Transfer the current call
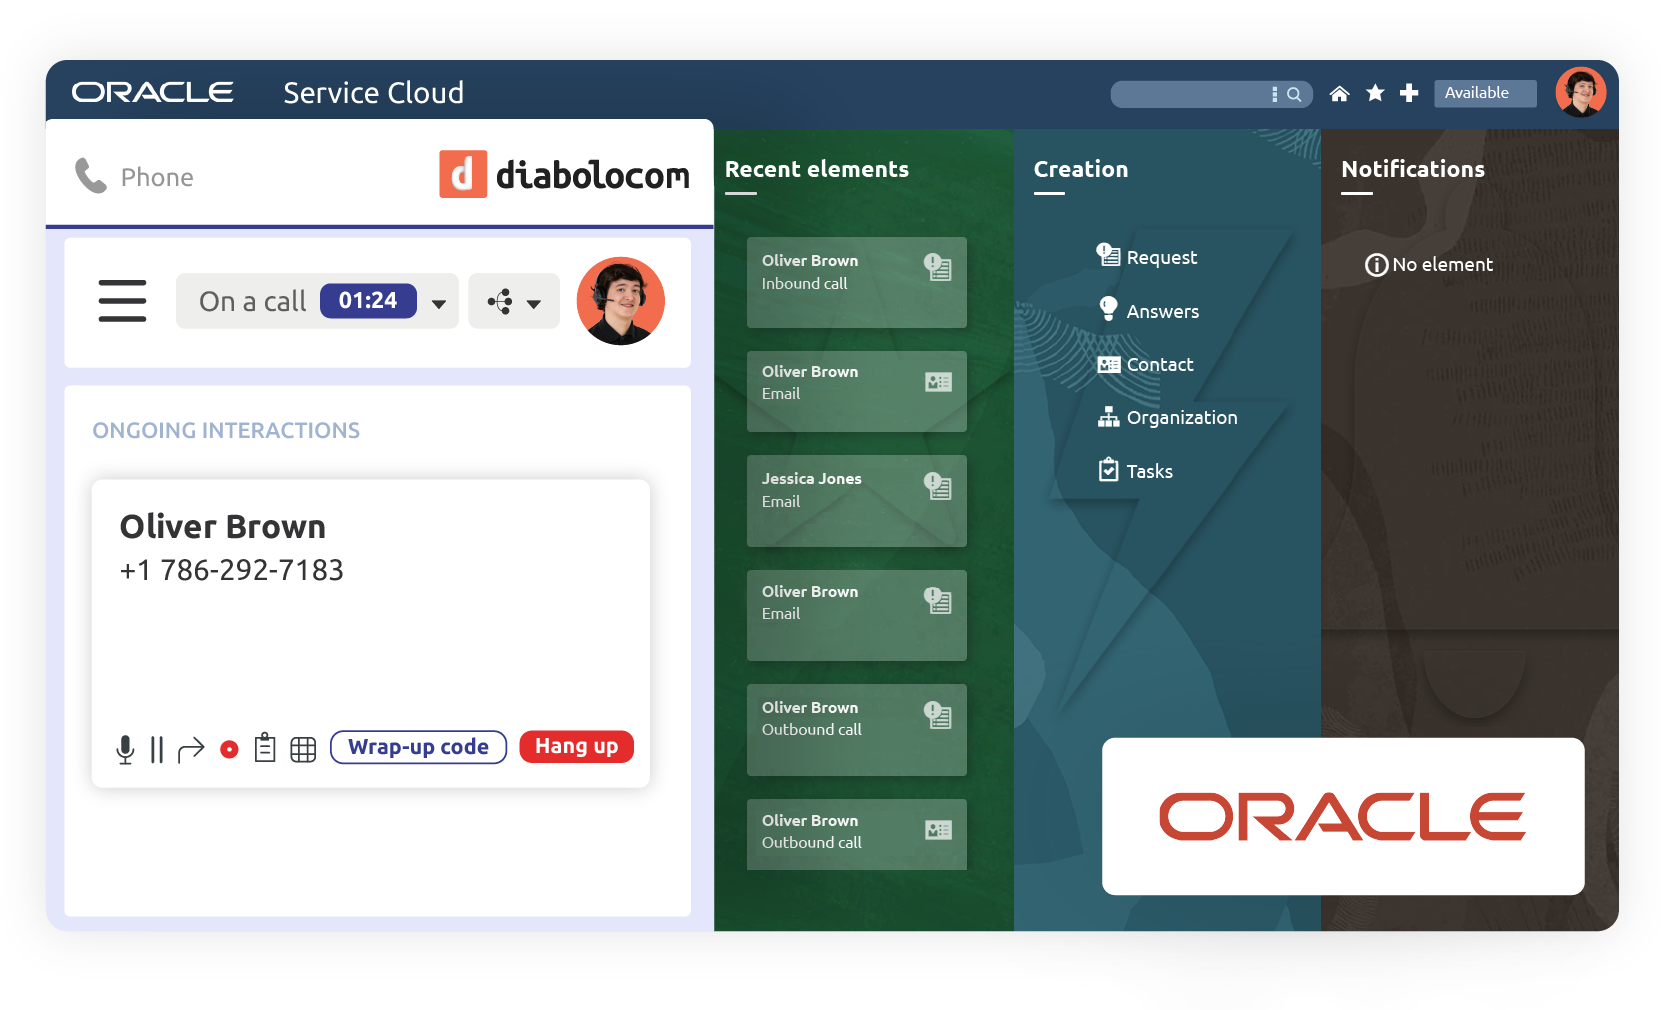This screenshot has width=1661, height=1010. pyautogui.click(x=191, y=747)
